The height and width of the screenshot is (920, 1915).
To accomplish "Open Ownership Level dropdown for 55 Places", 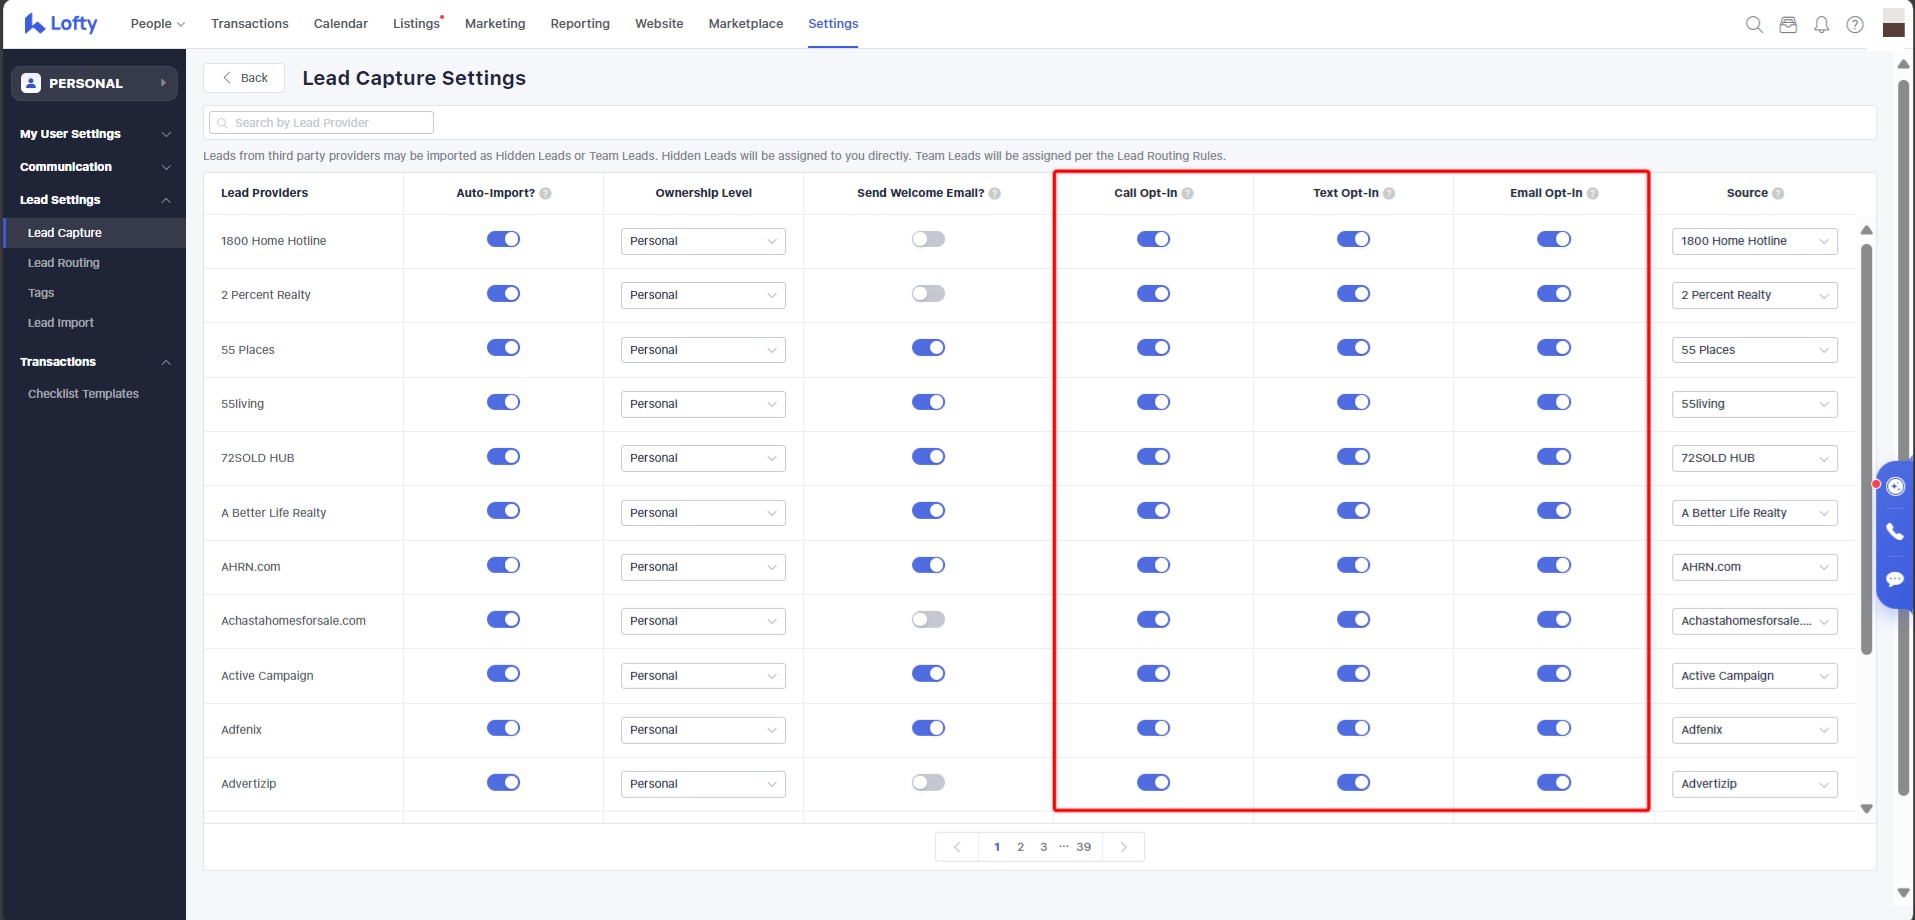I will tap(703, 350).
